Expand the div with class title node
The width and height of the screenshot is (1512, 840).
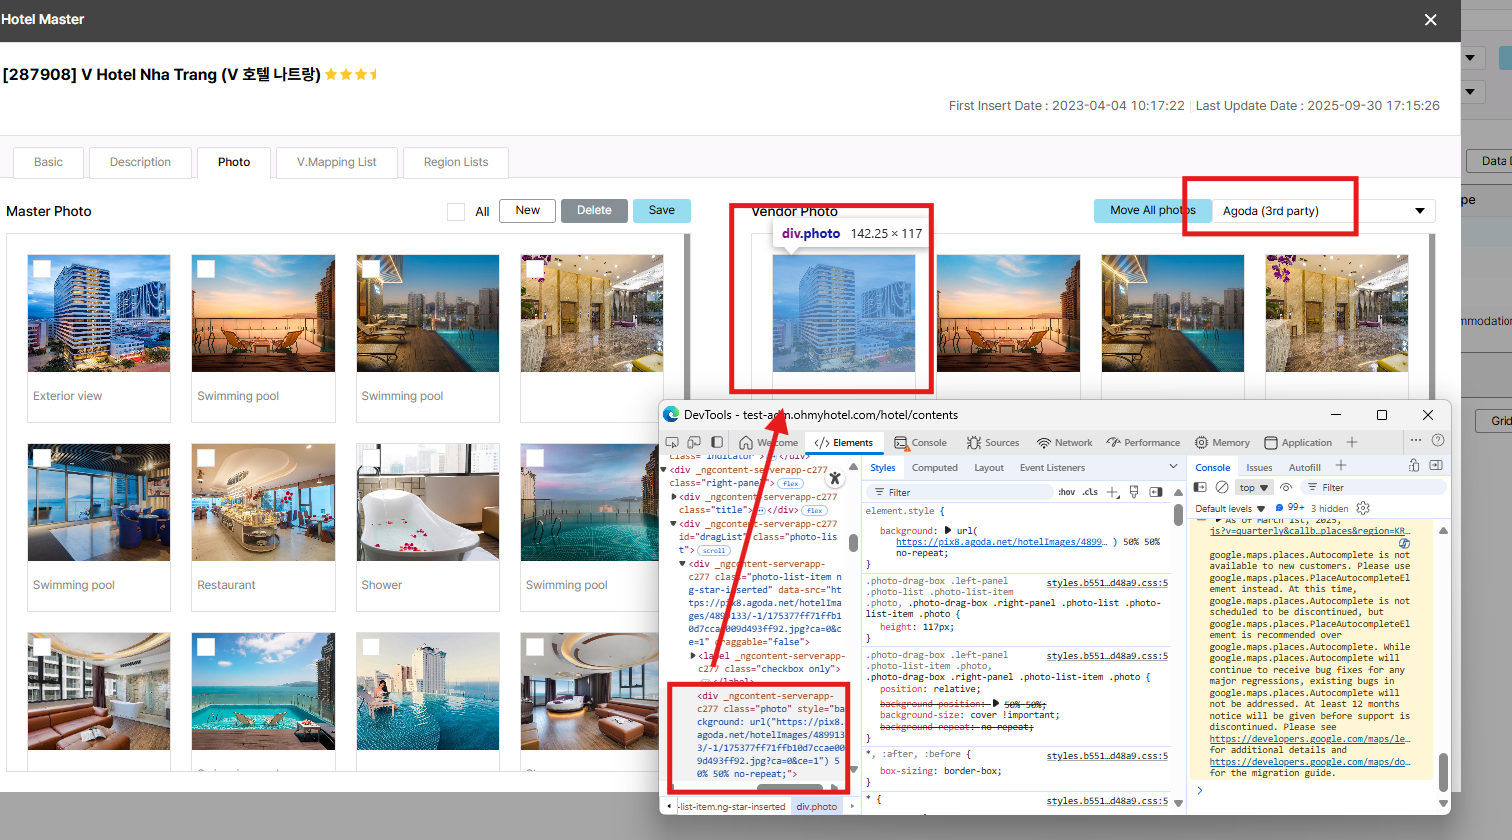pyautogui.click(x=674, y=496)
